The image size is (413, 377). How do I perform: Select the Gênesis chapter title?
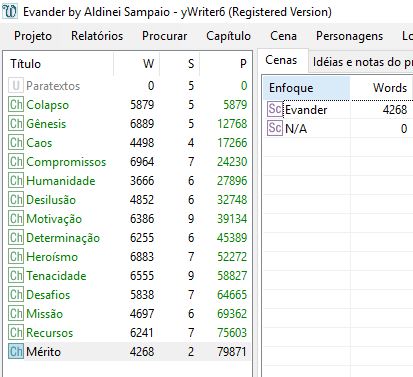pyautogui.click(x=46, y=124)
